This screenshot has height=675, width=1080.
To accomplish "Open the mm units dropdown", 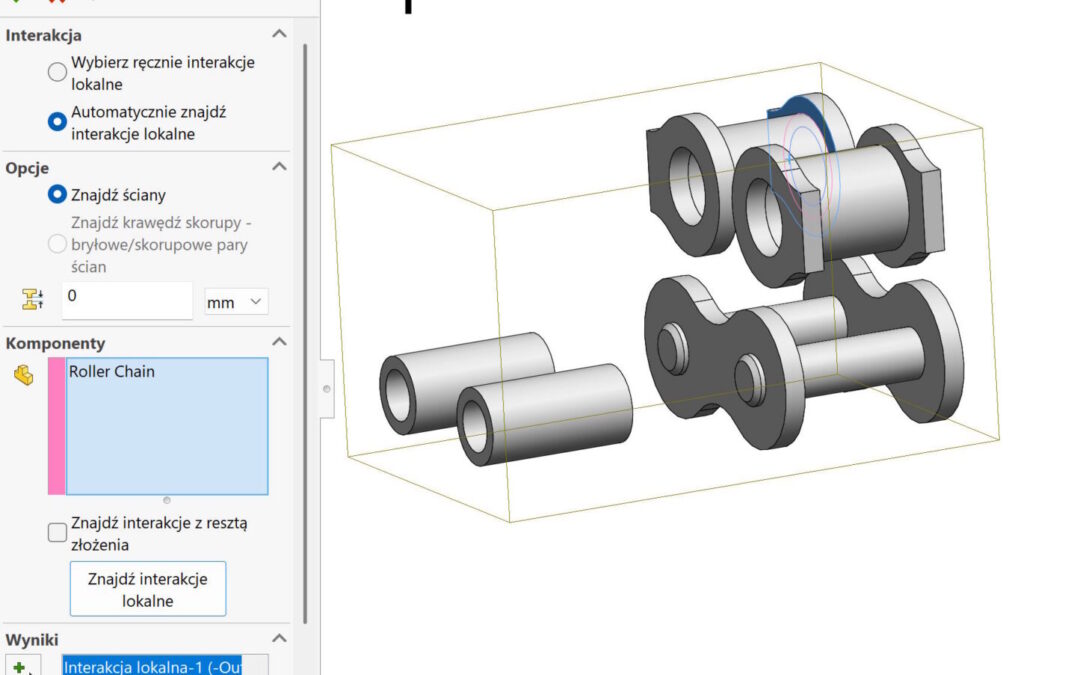I will tap(236, 301).
